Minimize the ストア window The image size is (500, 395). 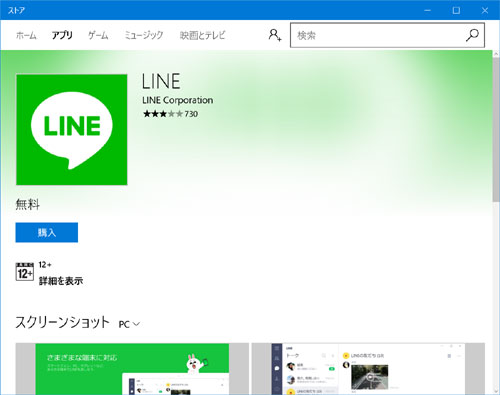tap(428, 10)
